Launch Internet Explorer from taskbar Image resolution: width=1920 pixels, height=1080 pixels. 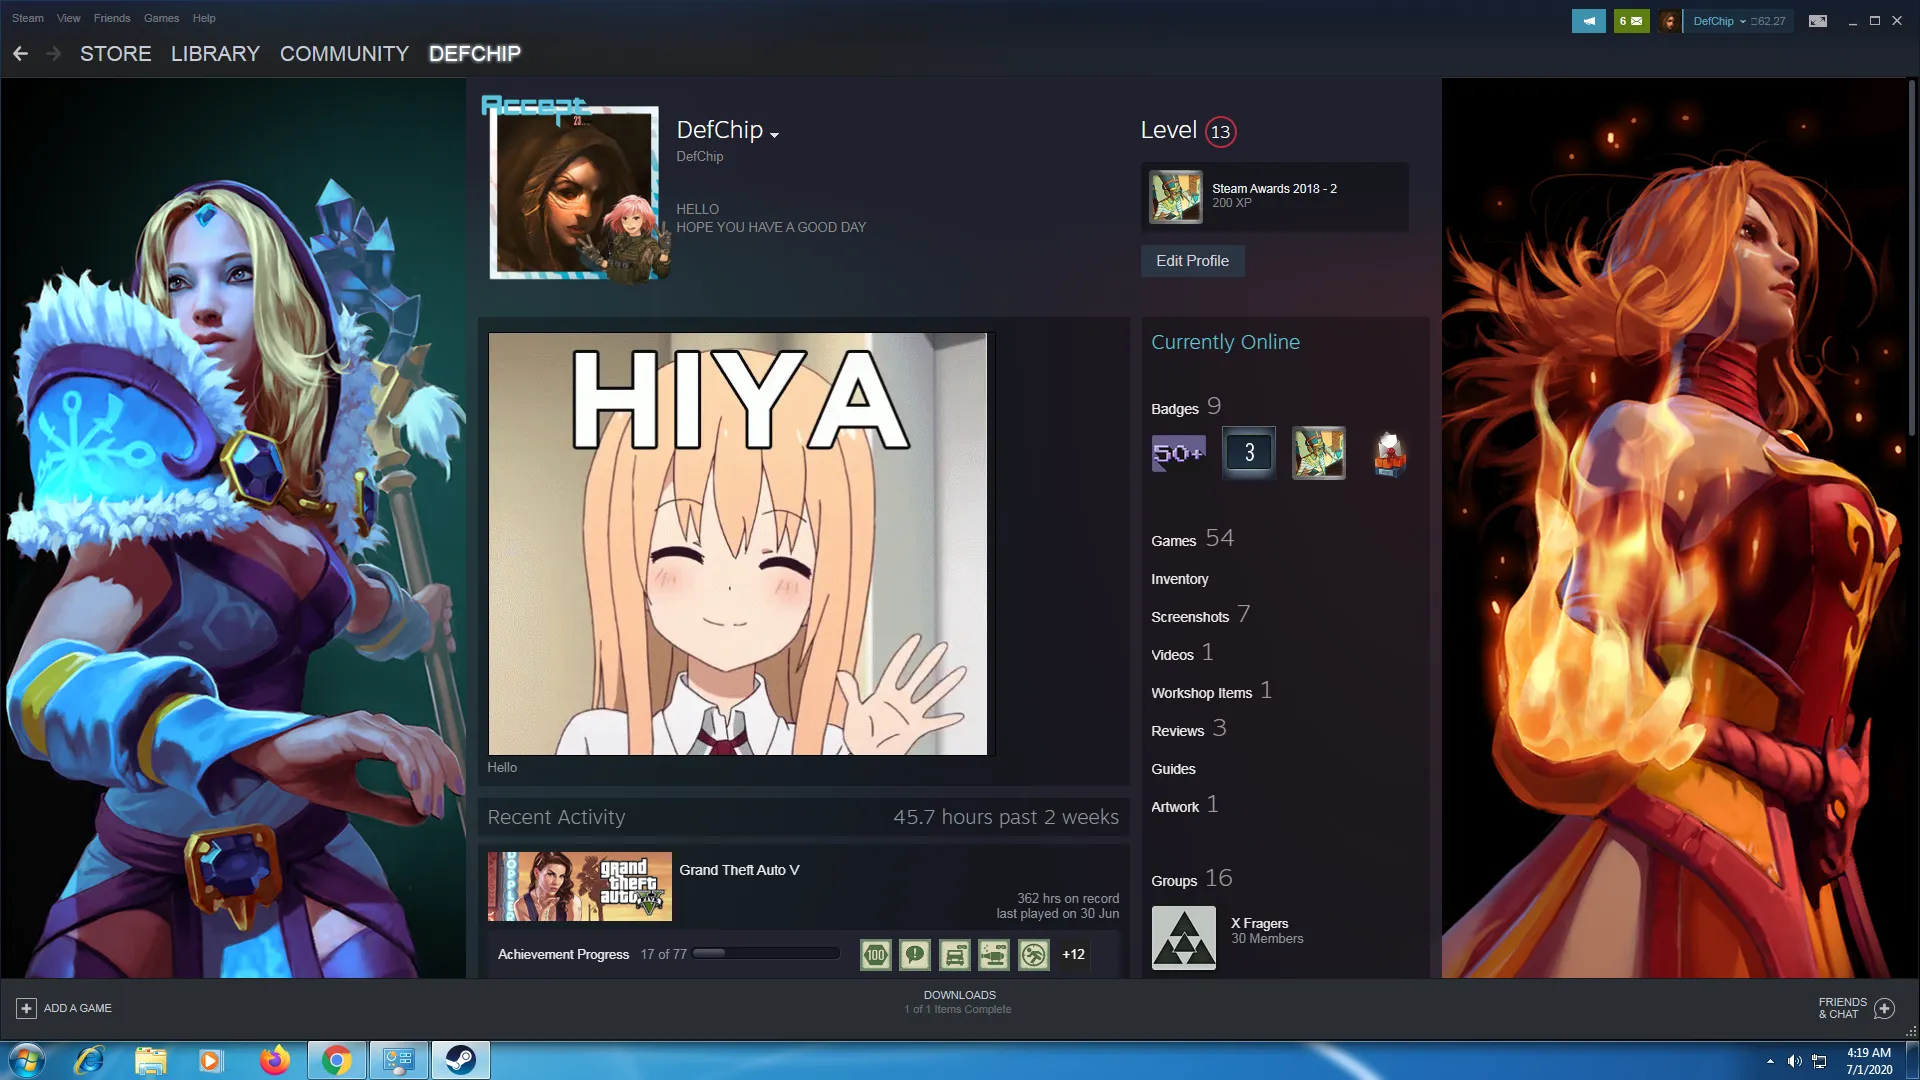tap(89, 1060)
